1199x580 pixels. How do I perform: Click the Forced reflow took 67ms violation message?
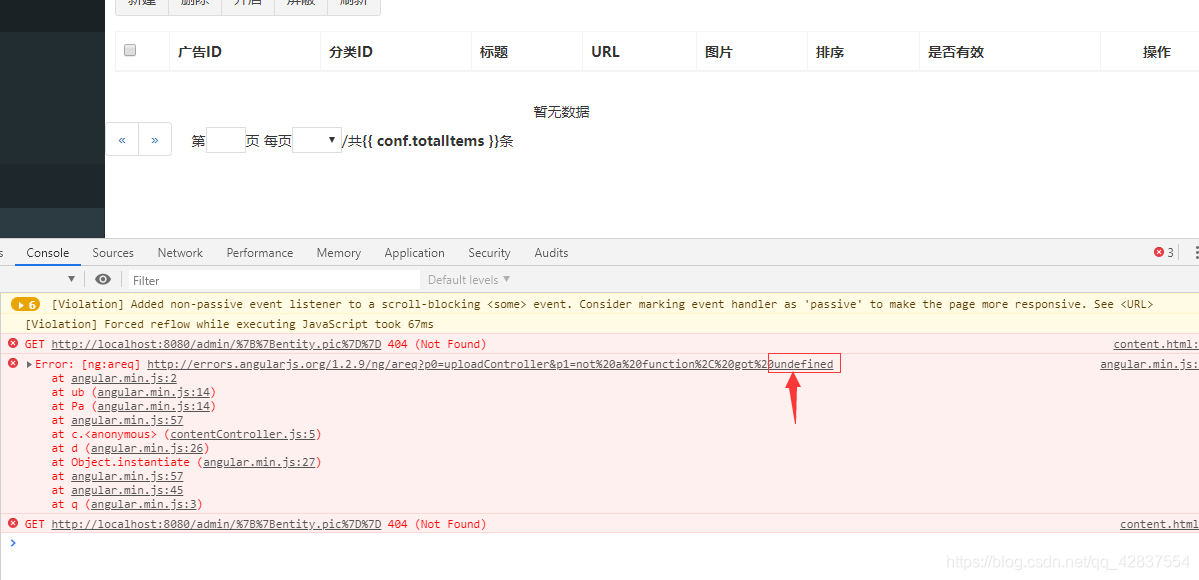[229, 324]
